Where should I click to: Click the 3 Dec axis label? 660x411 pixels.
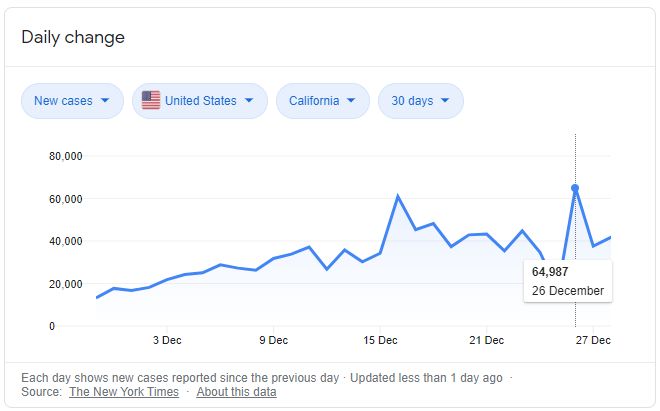[167, 340]
